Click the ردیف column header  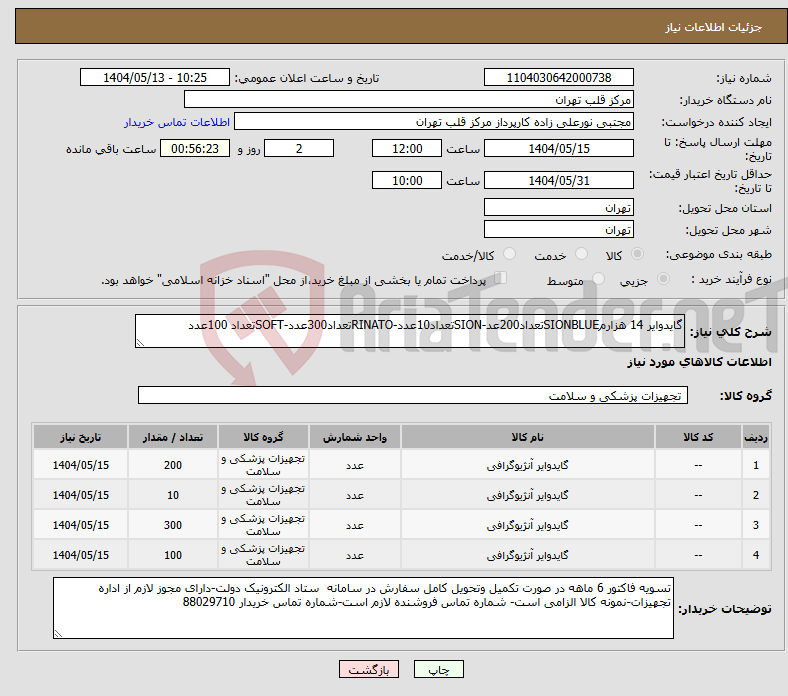(x=755, y=437)
